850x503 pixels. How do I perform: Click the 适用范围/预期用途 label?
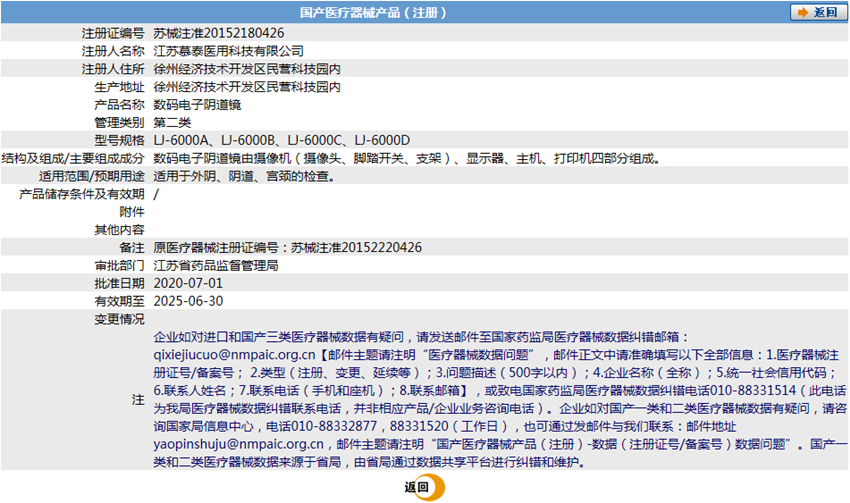92,176
